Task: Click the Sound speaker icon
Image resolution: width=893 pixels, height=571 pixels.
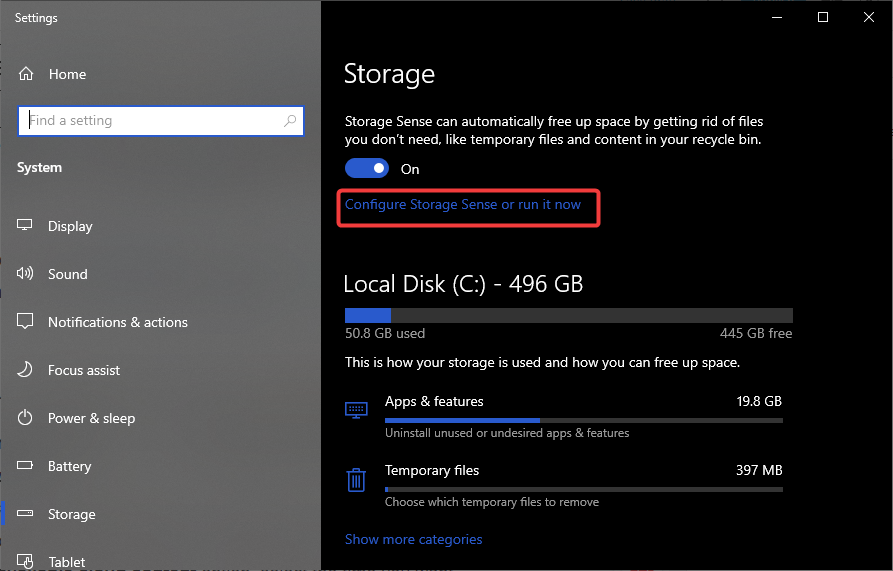Action: pyautogui.click(x=26, y=274)
